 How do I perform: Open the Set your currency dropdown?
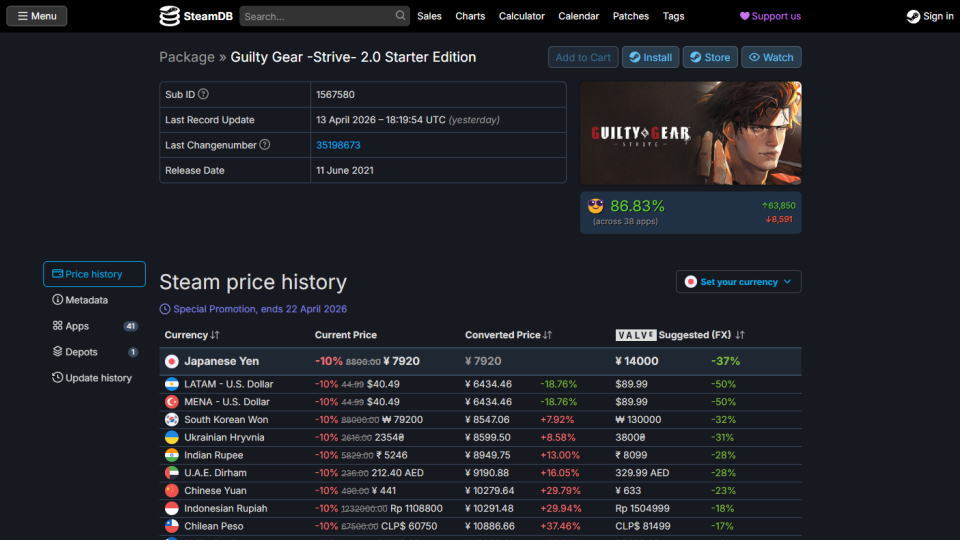point(738,282)
